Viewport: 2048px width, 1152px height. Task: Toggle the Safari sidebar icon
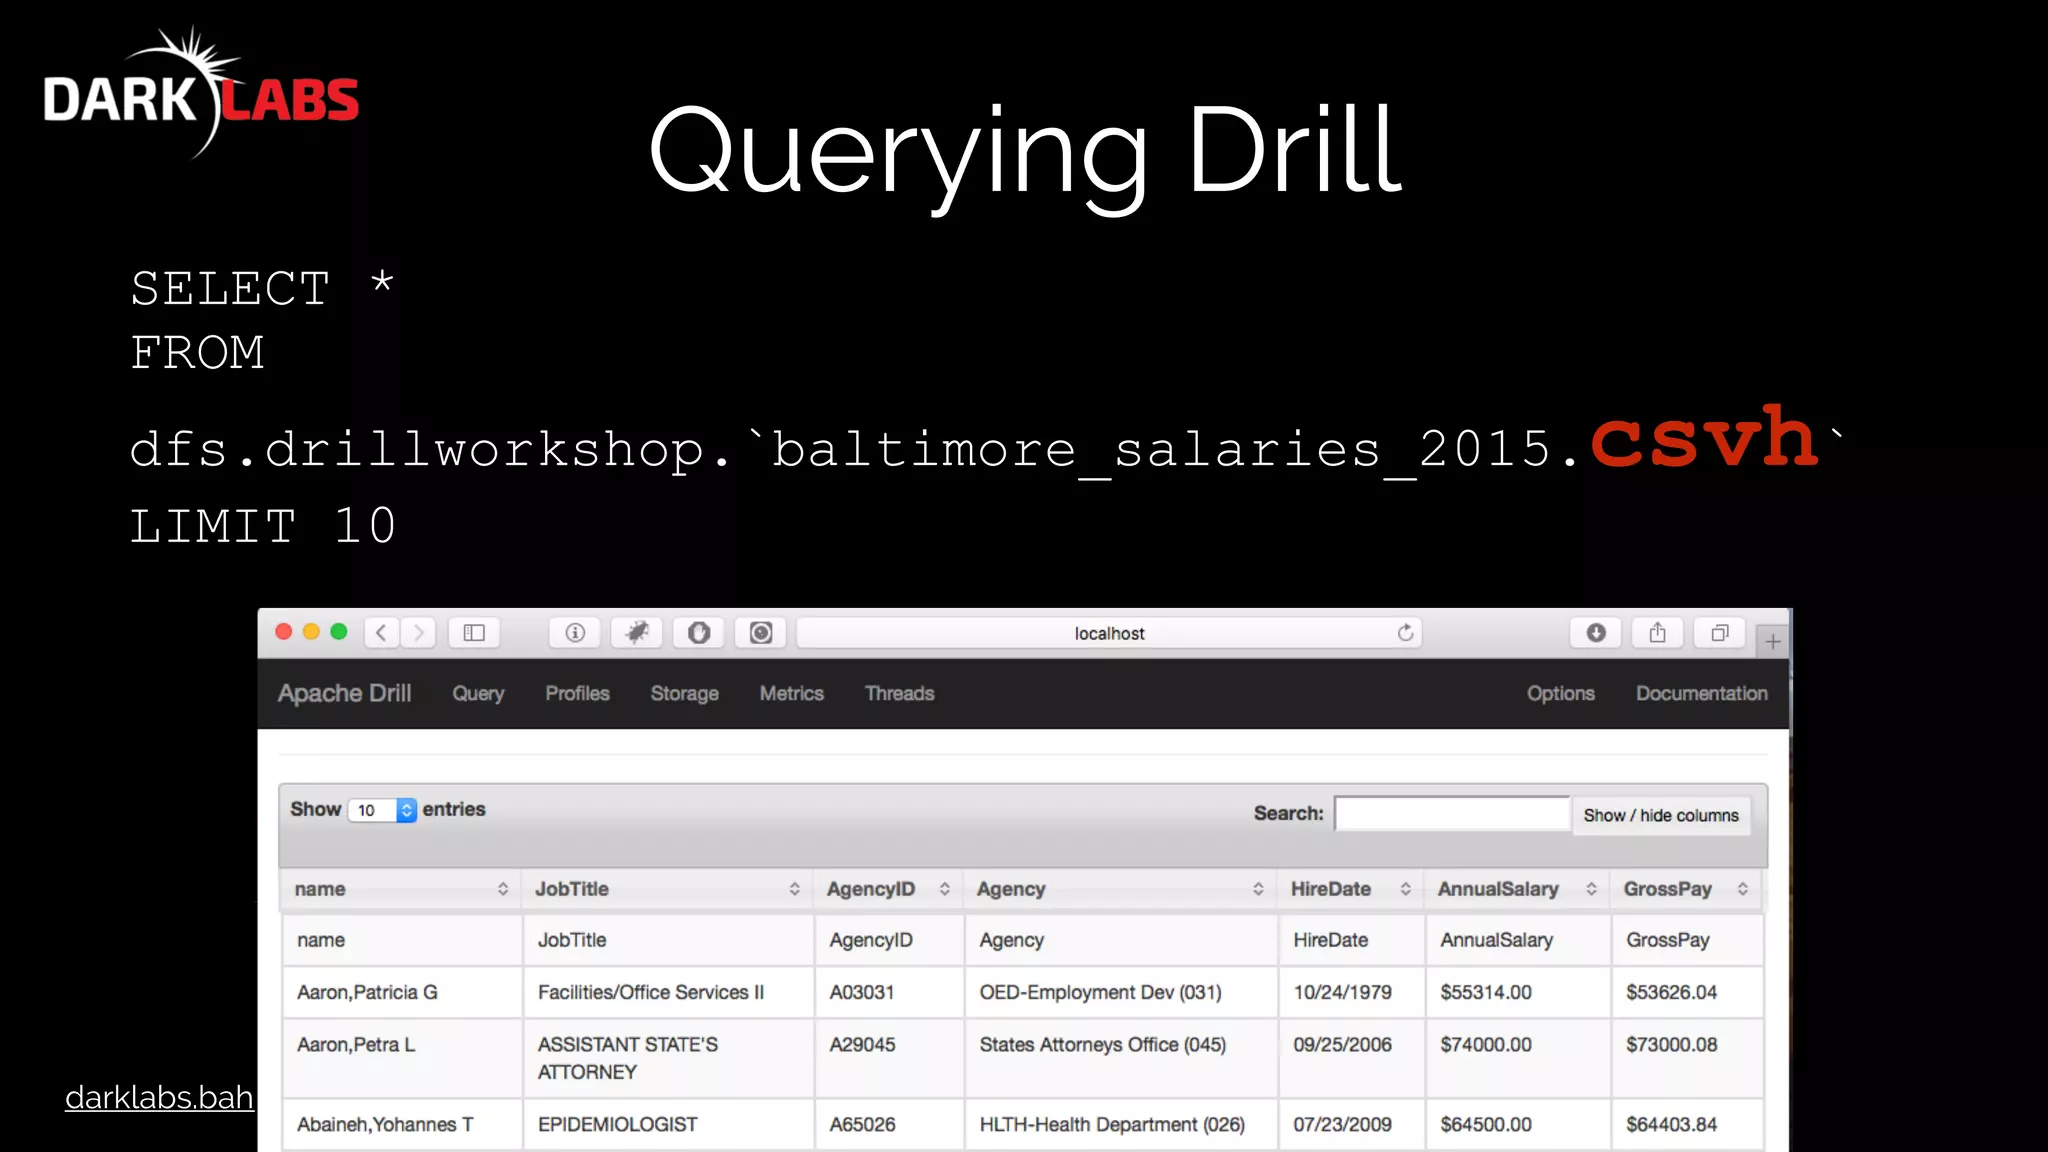coord(474,633)
